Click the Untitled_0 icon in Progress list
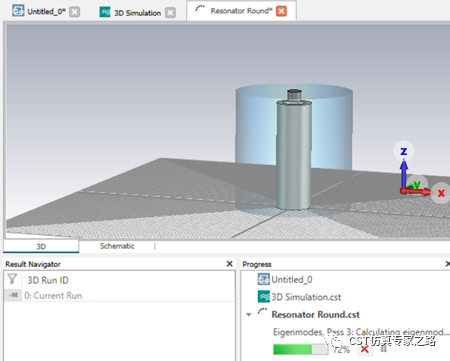Image resolution: width=450 pixels, height=361 pixels. 264,279
